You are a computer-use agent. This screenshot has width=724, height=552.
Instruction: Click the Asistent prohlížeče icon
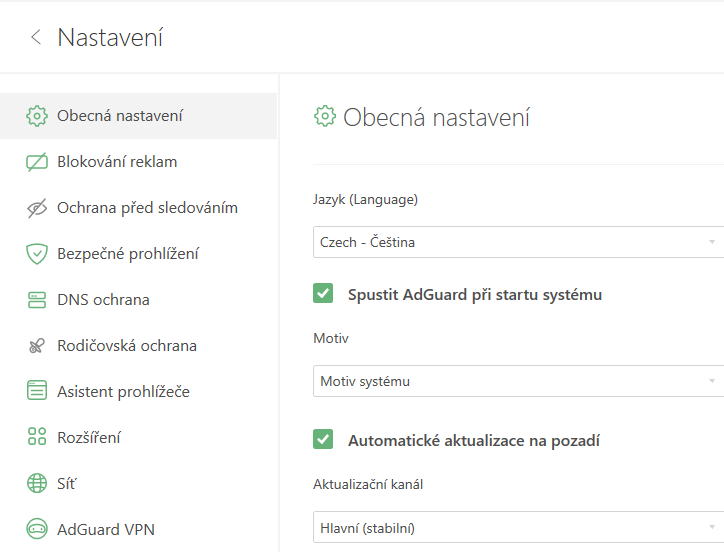click(37, 392)
